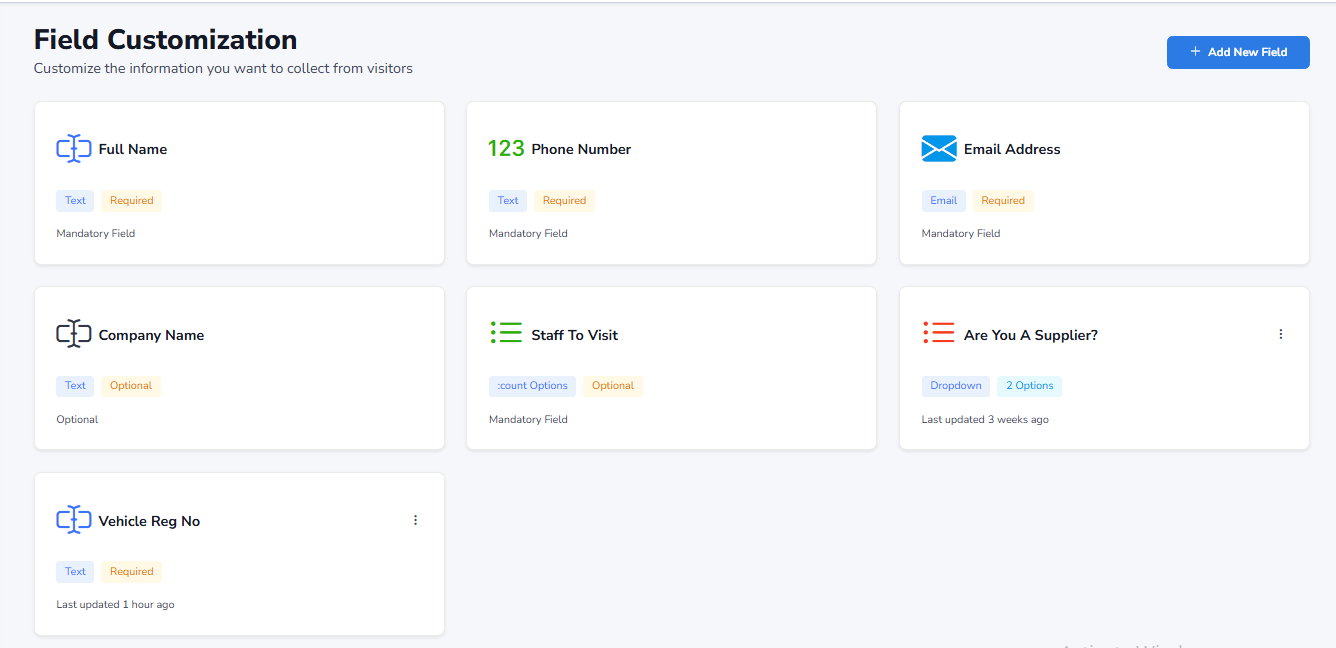Click the blue envelope icon beside Email Address
Screen dimensions: 1336x648
[939, 149]
